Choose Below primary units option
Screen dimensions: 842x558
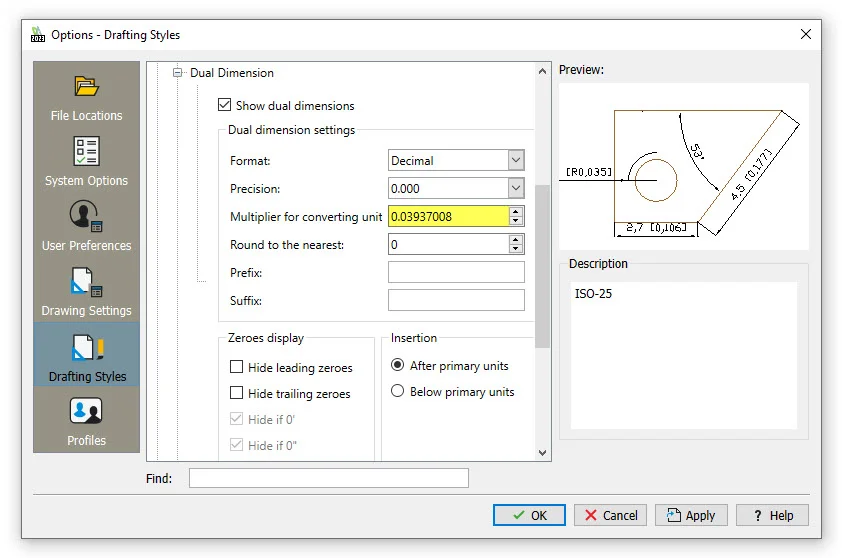[398, 392]
